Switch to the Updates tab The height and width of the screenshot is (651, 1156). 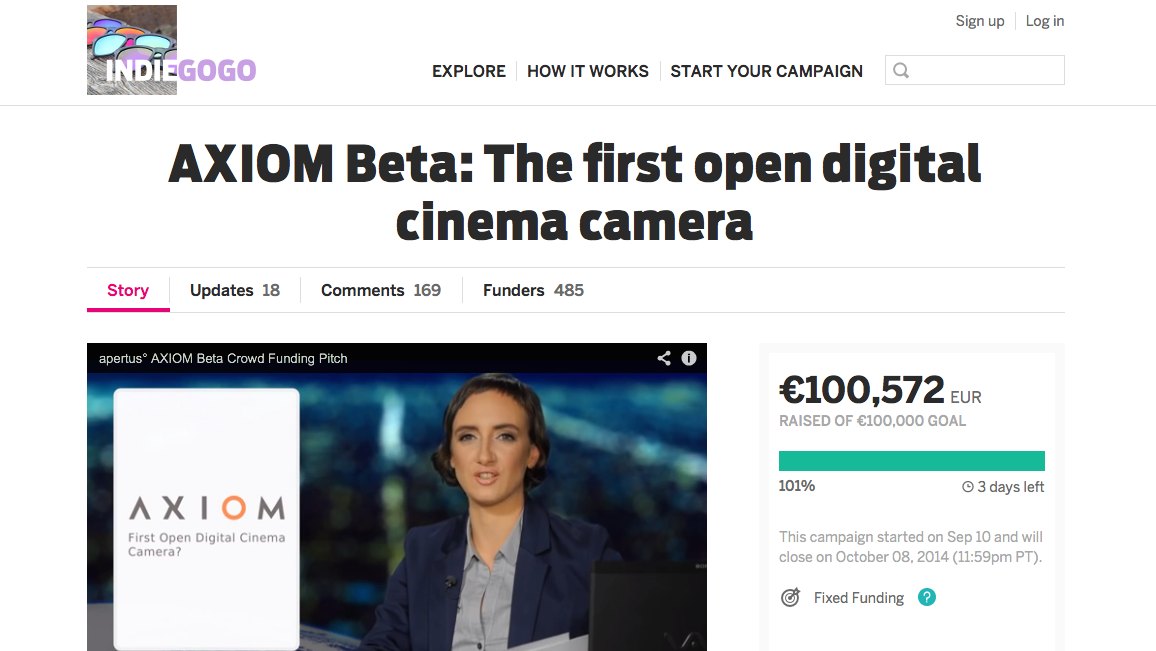[x=235, y=291]
